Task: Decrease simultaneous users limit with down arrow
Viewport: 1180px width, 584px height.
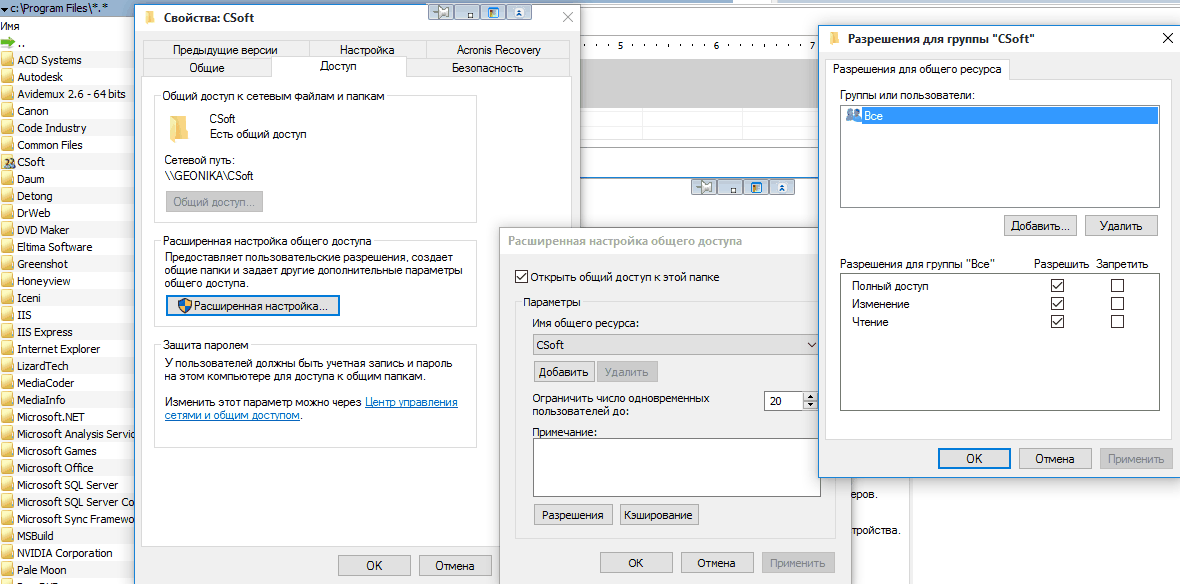Action: [810, 406]
